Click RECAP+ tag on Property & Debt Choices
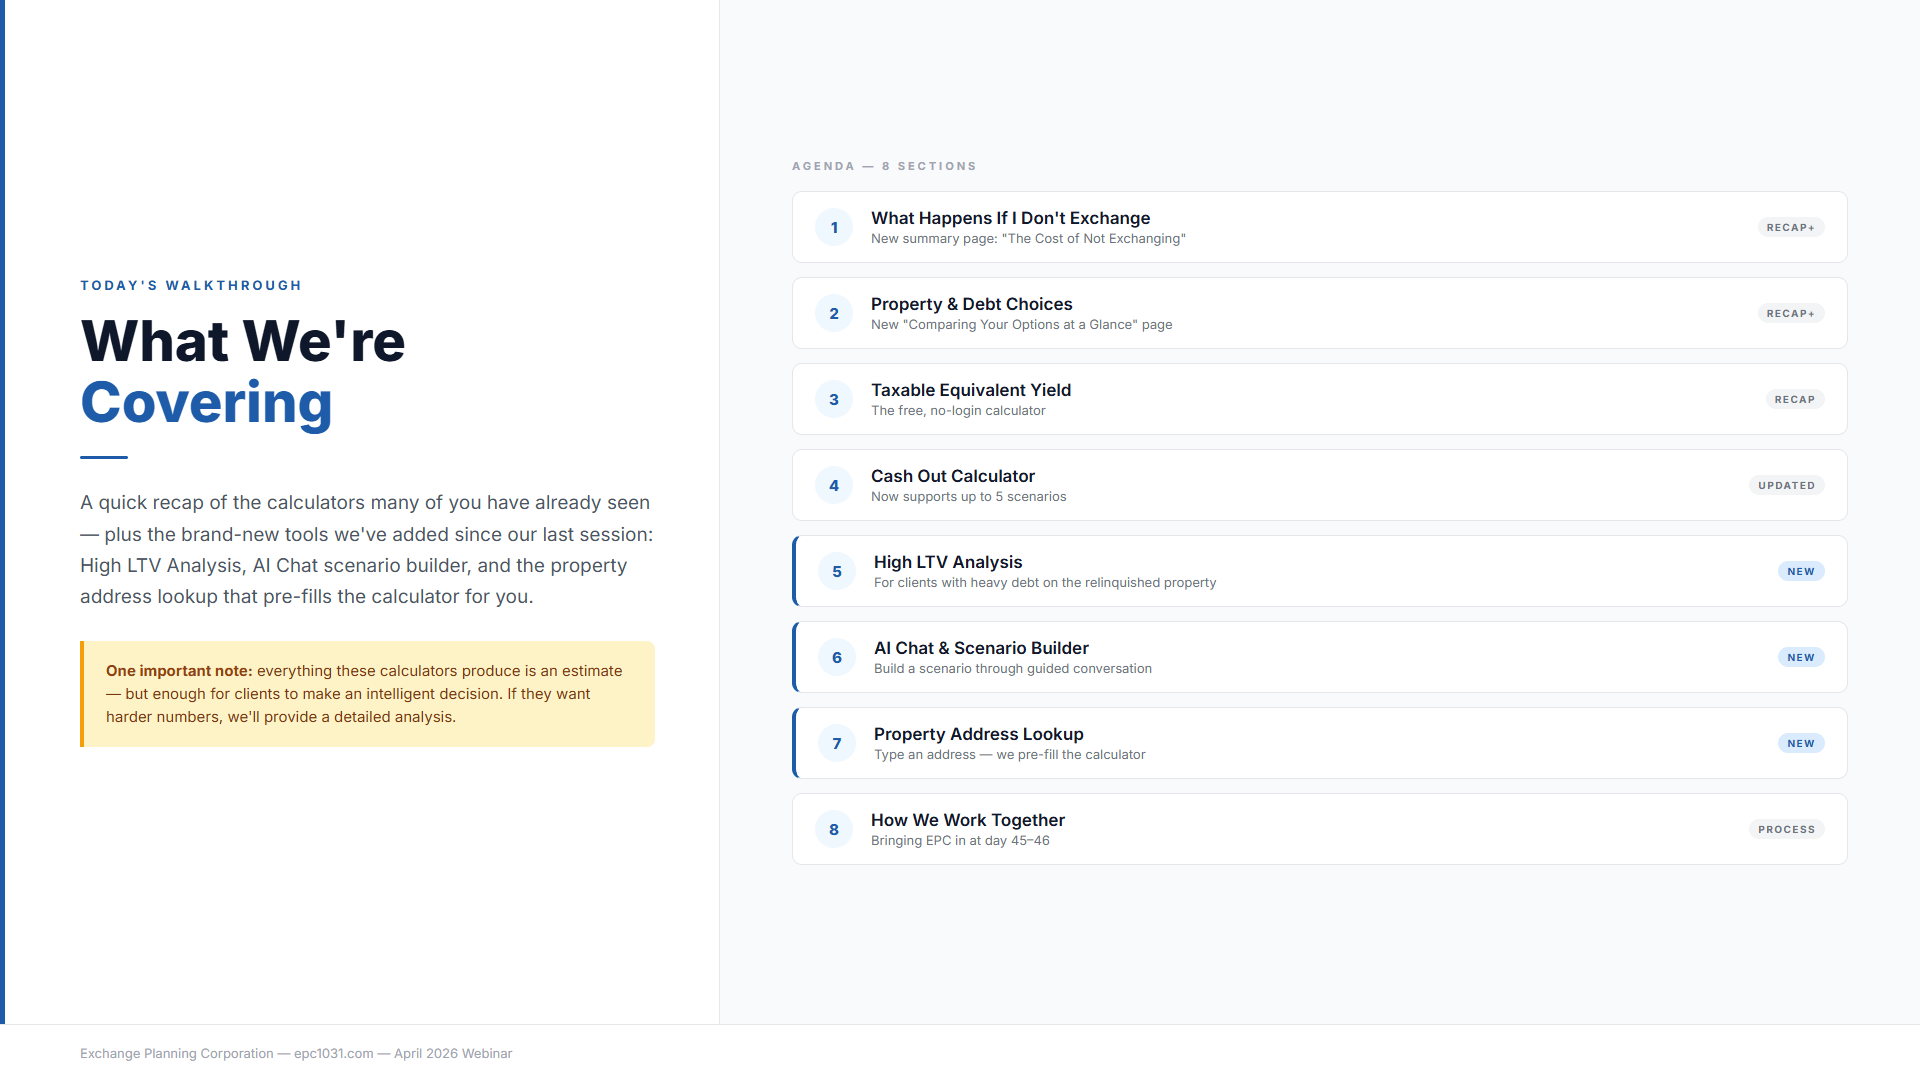 point(1791,313)
